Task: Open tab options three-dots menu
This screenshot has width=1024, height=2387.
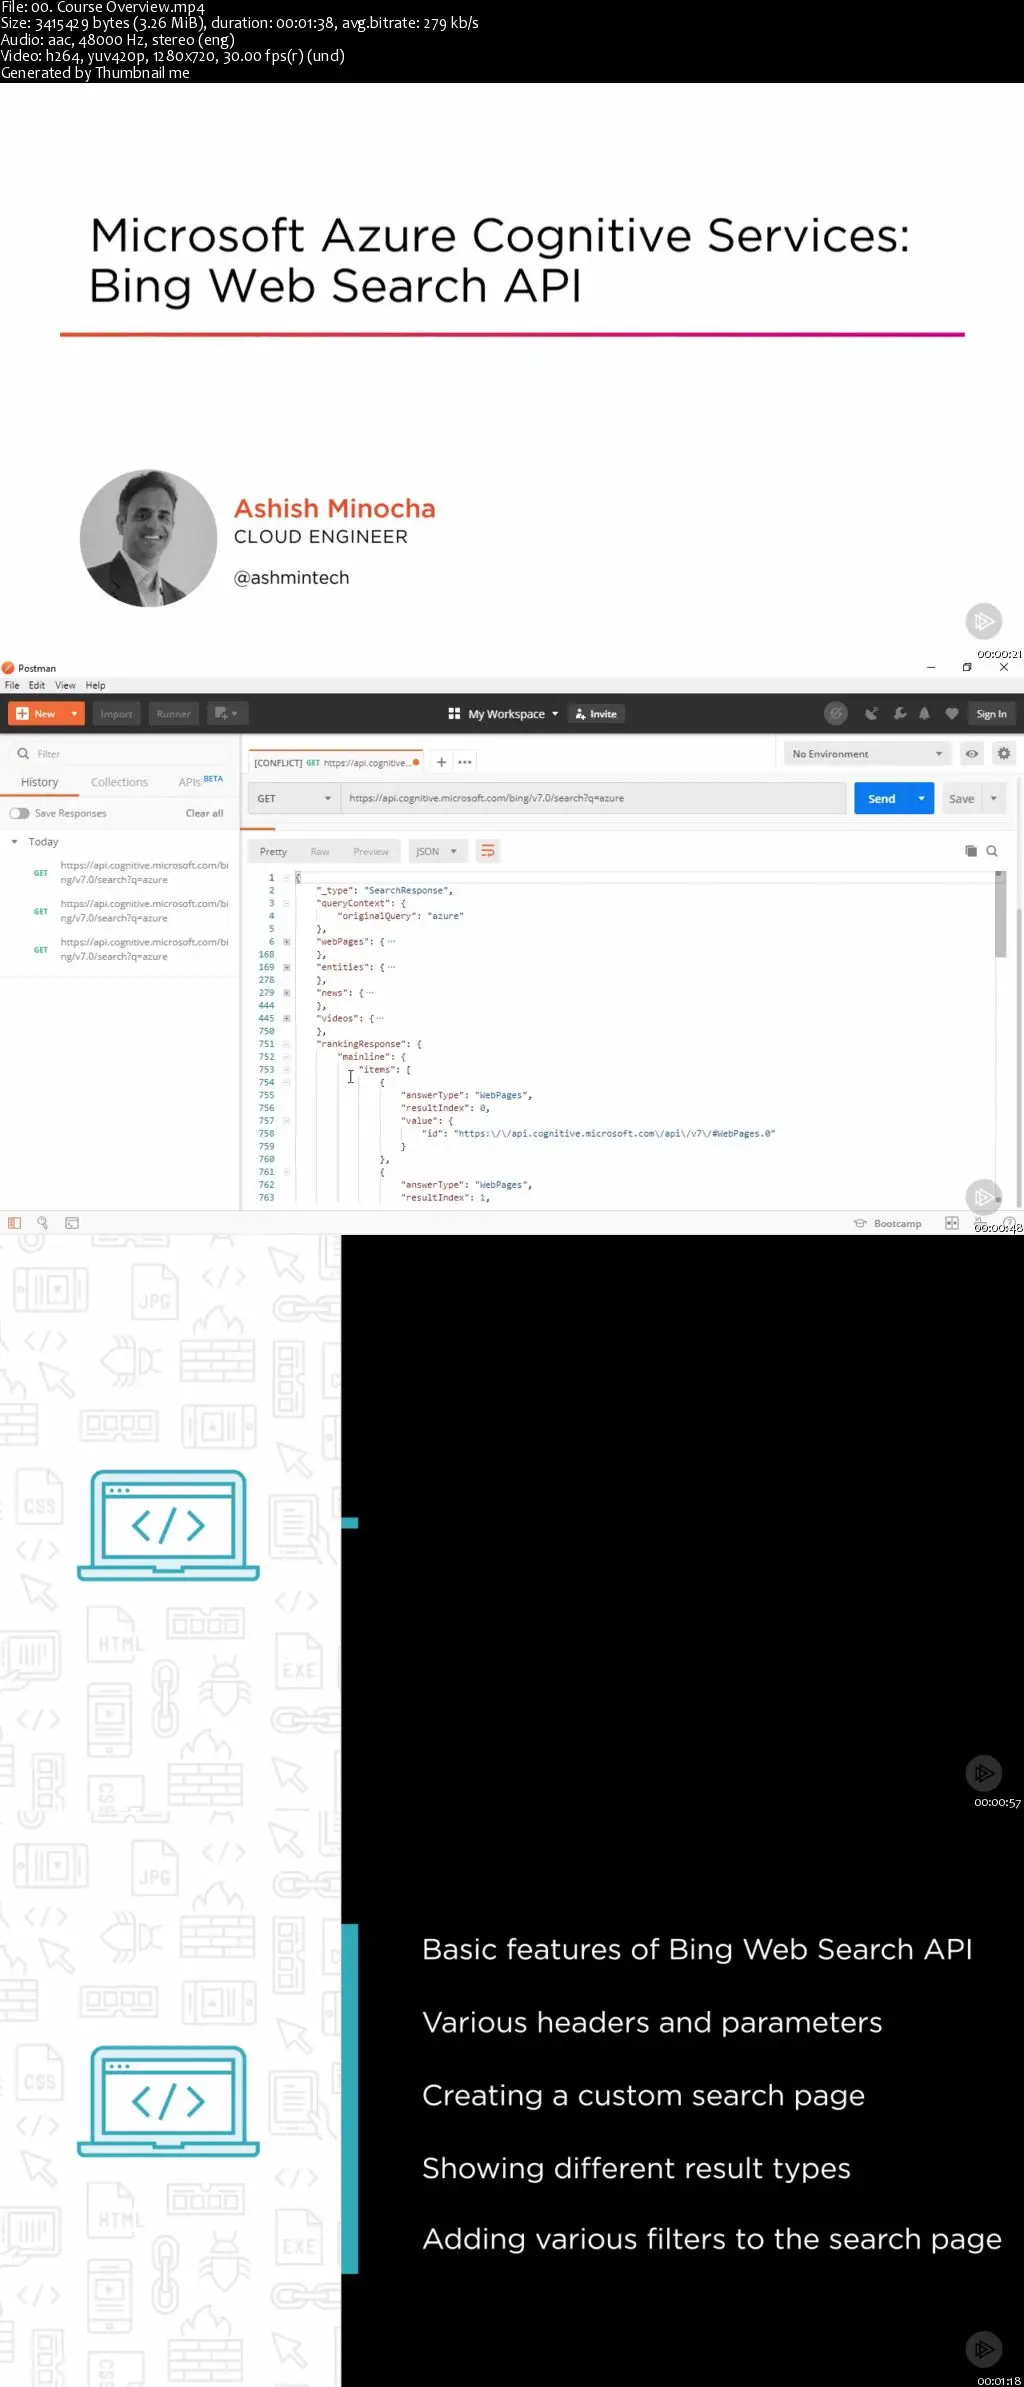Action: coord(465,762)
